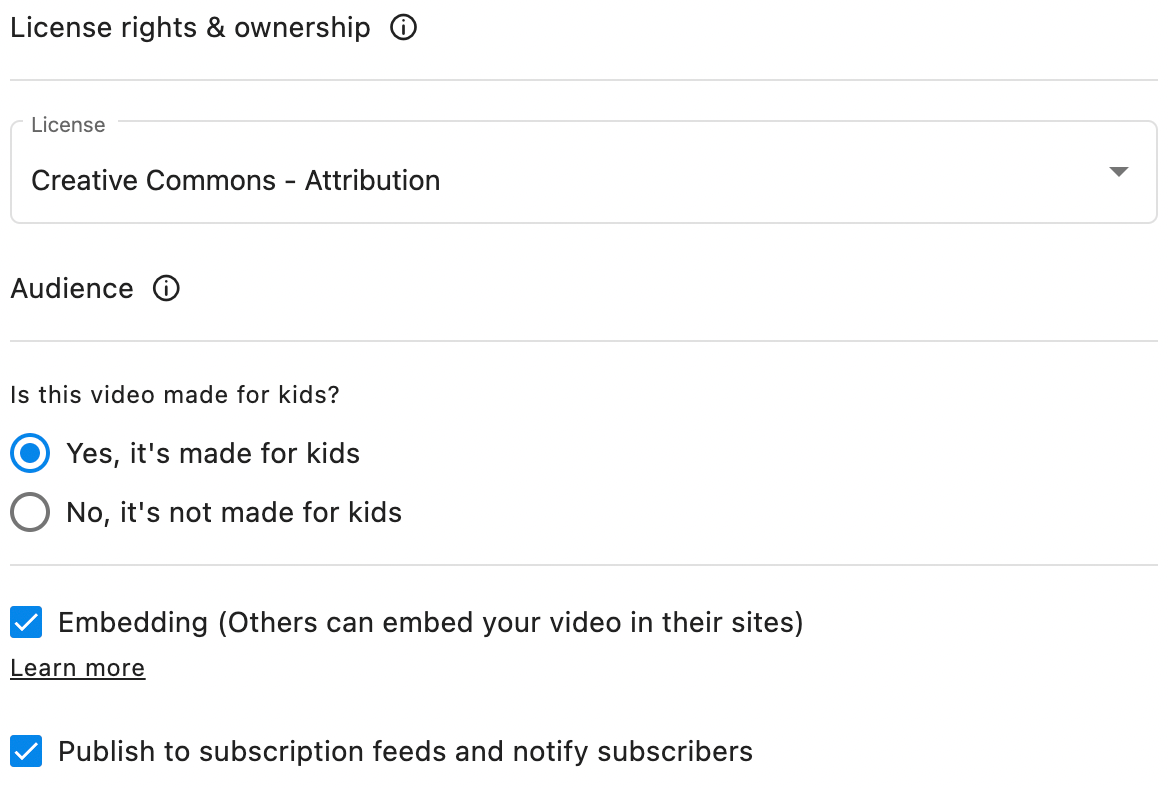Click the "License rights & ownership" heading
The image size is (1168, 788).
[x=190, y=28]
